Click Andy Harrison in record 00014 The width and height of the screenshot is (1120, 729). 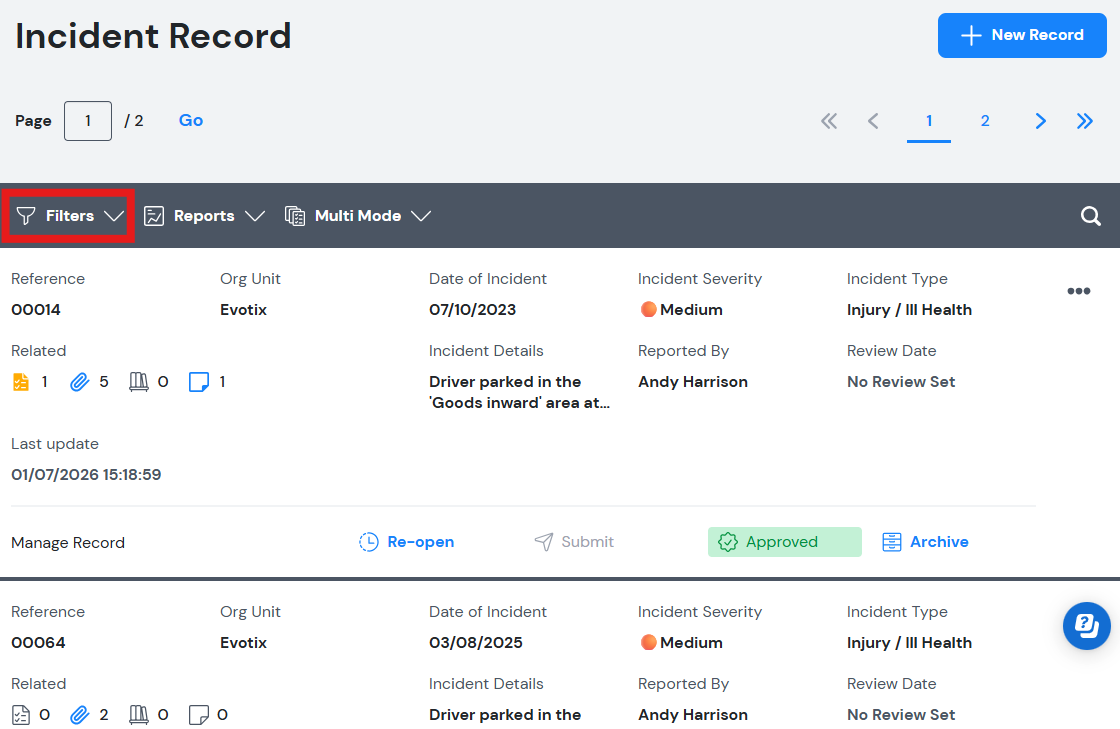pos(693,382)
